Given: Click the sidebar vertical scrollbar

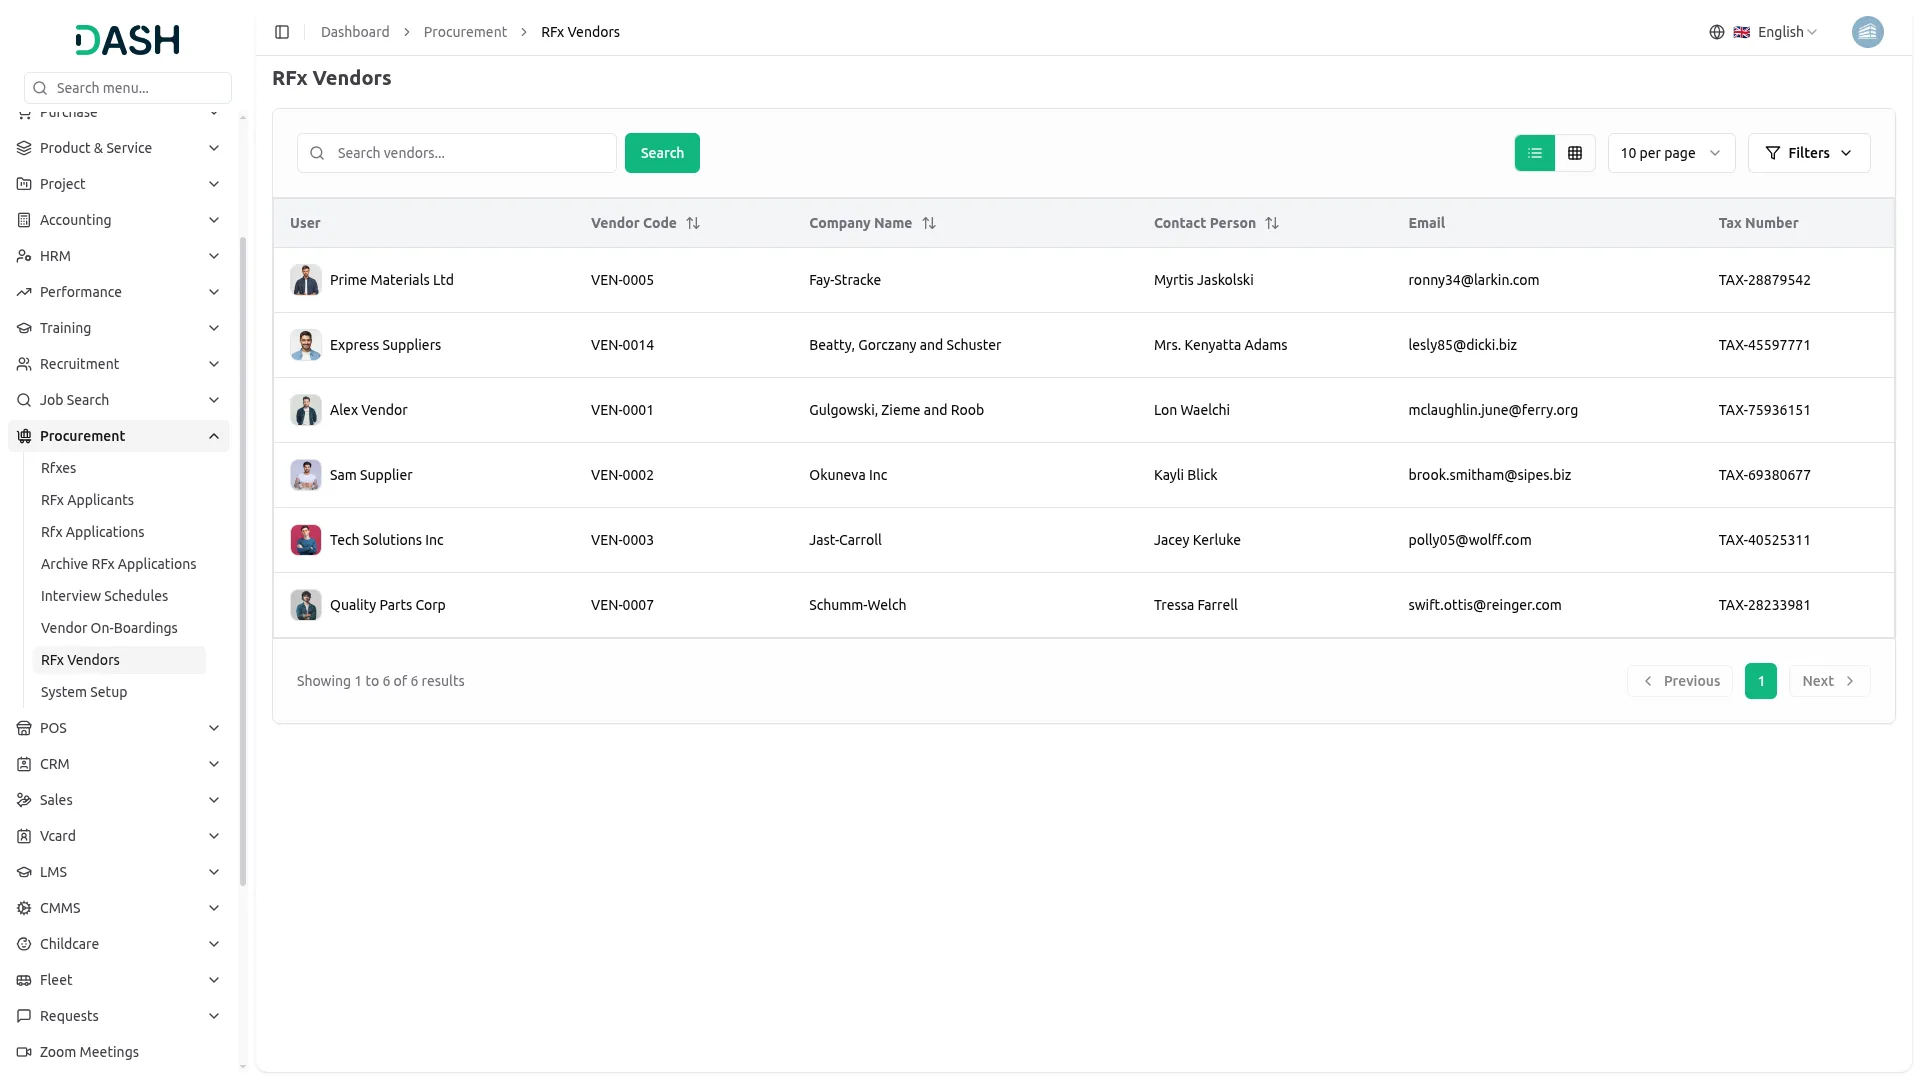Looking at the screenshot, I should pyautogui.click(x=243, y=560).
